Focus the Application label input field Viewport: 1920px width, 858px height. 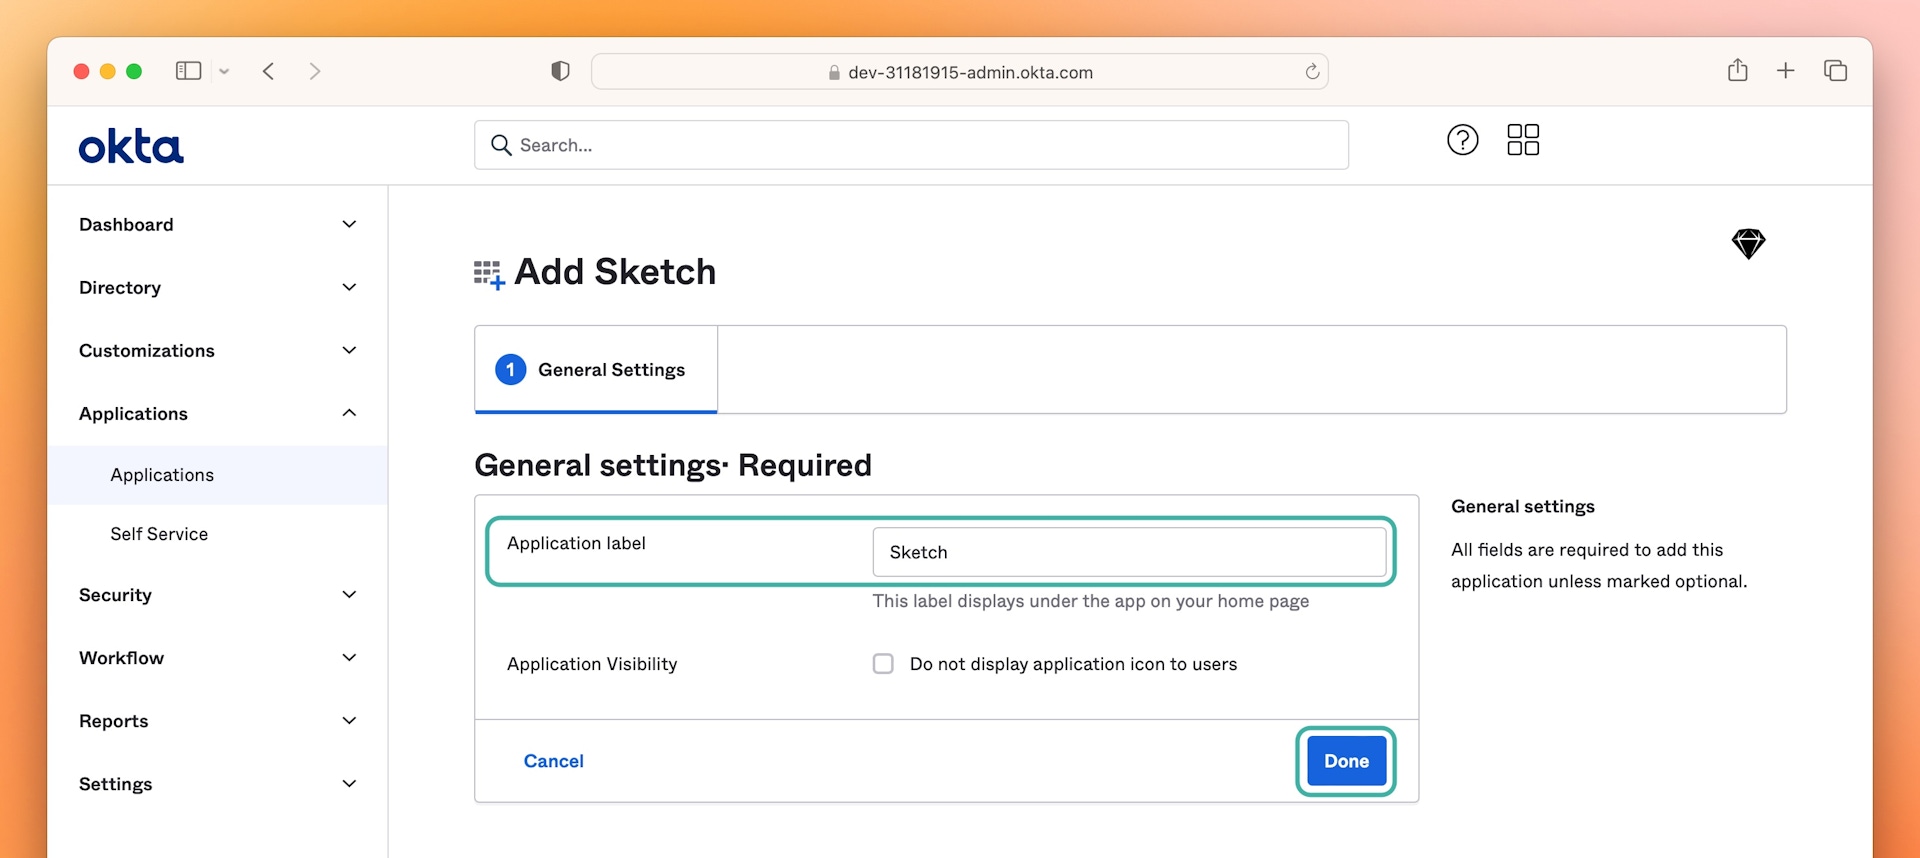click(1129, 552)
